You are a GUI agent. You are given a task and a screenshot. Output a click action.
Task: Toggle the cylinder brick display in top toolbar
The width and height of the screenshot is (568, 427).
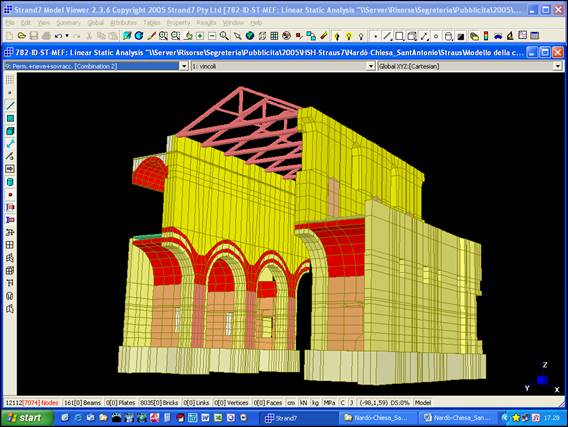448,36
